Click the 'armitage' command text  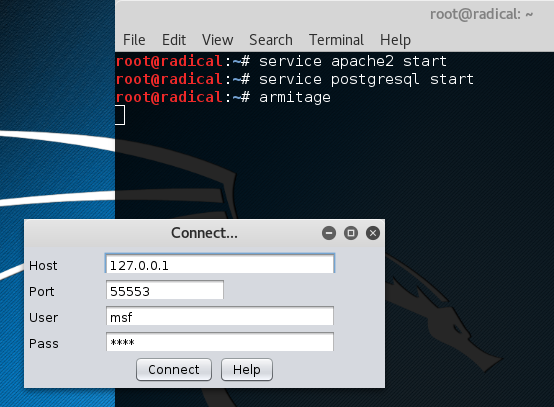pos(295,97)
